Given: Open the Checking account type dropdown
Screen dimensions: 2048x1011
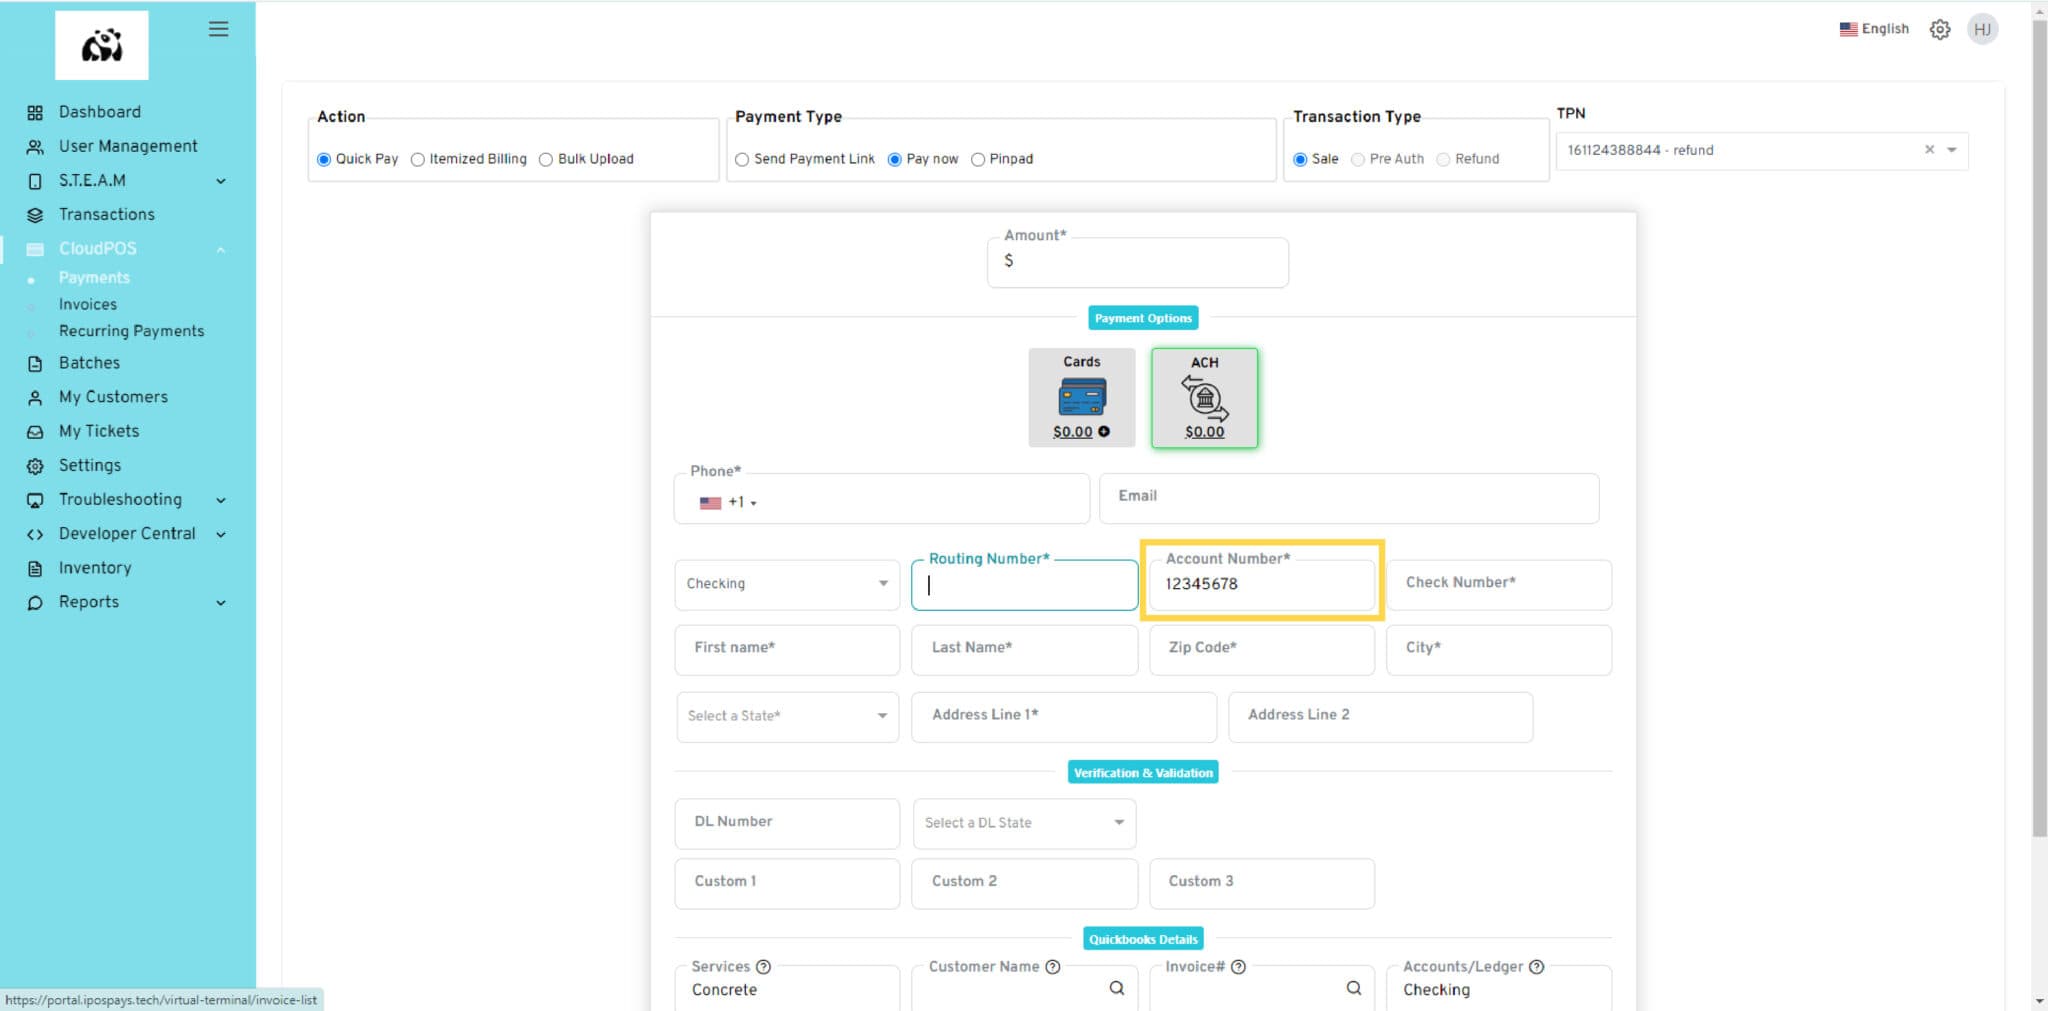Looking at the screenshot, I should pyautogui.click(x=787, y=584).
